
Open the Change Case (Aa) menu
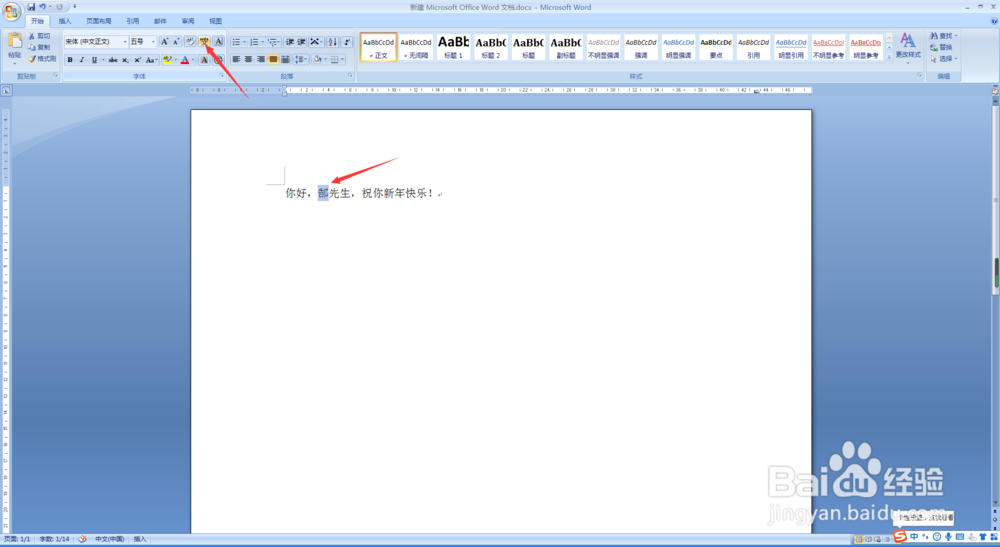(x=151, y=59)
